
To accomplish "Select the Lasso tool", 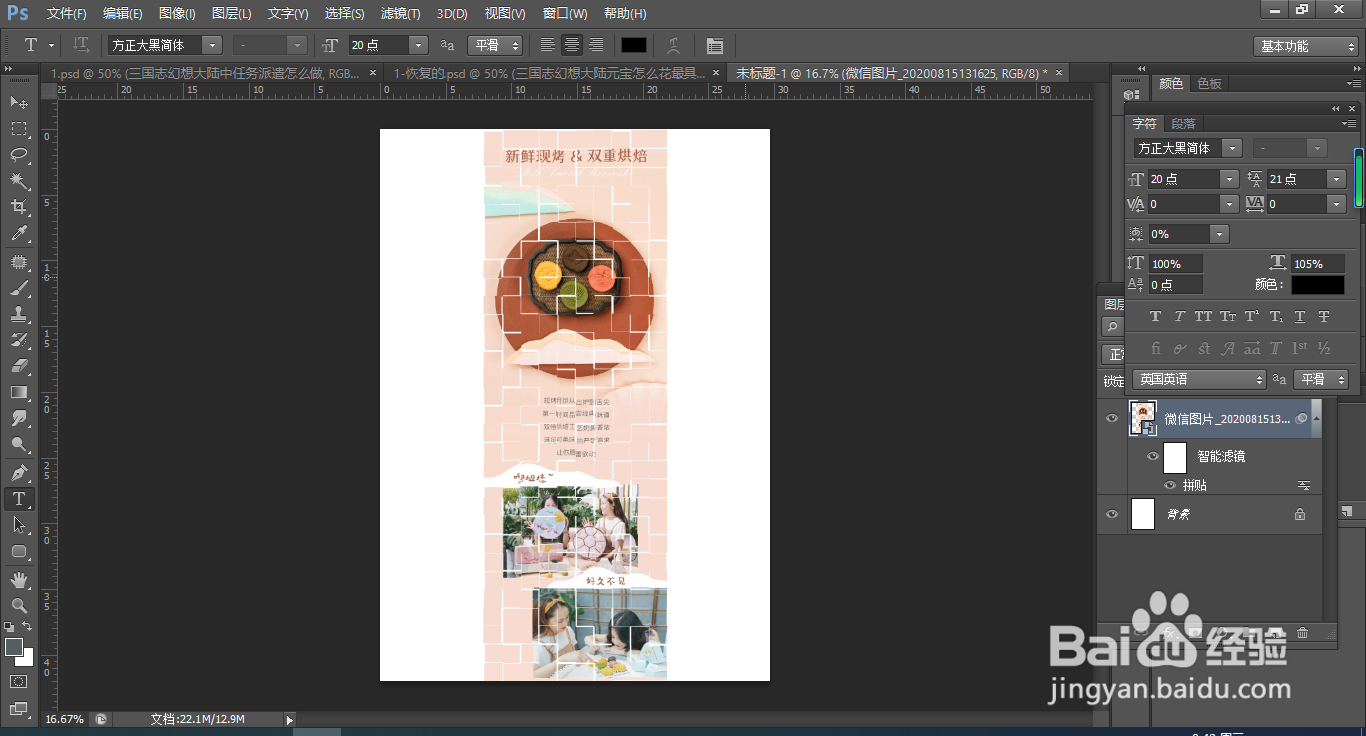I will click(19, 154).
